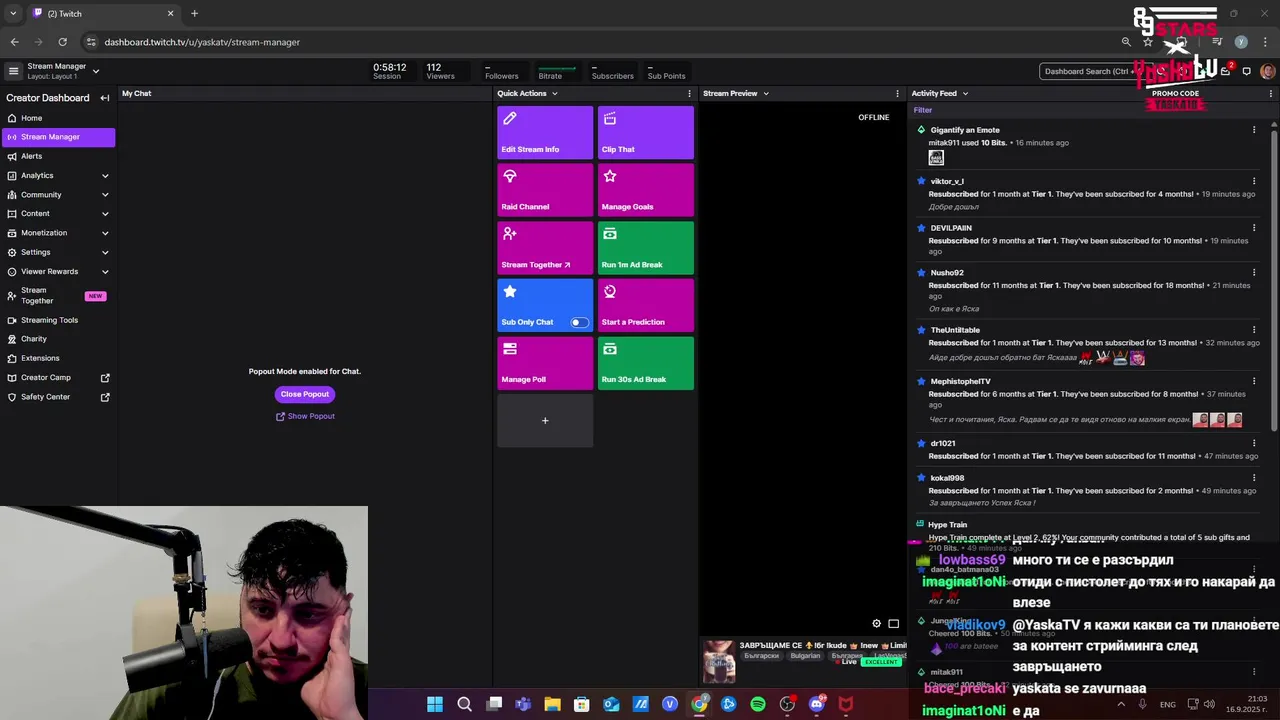This screenshot has width=1280, height=720.
Task: Click the Activity Feed Filter link
Action: (922, 110)
